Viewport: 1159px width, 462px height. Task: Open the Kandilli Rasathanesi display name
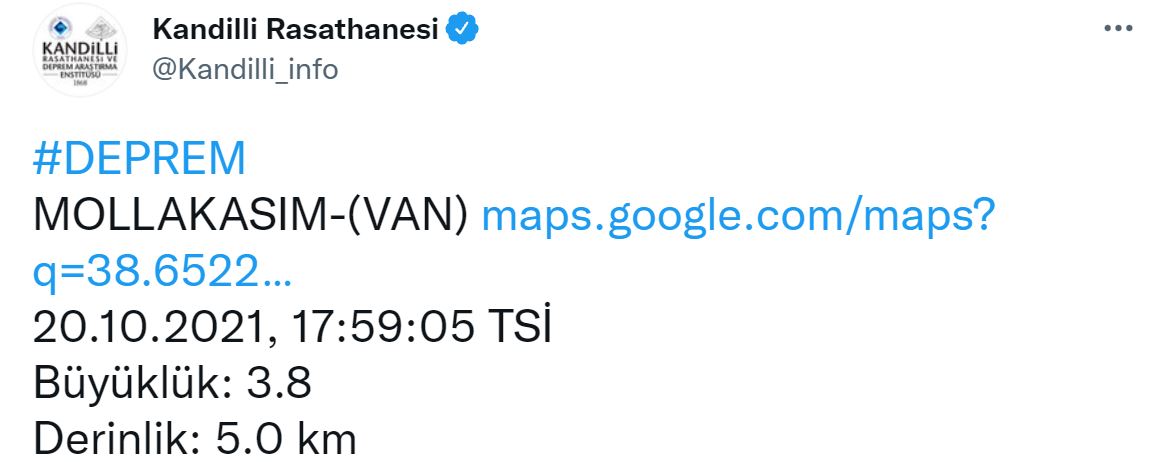coord(295,30)
